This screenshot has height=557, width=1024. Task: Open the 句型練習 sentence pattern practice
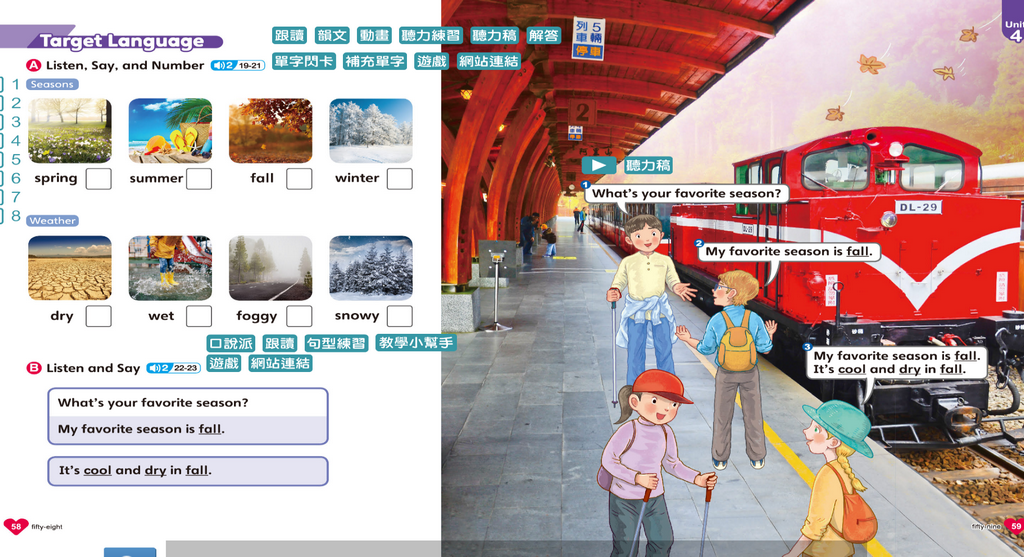coord(336,343)
